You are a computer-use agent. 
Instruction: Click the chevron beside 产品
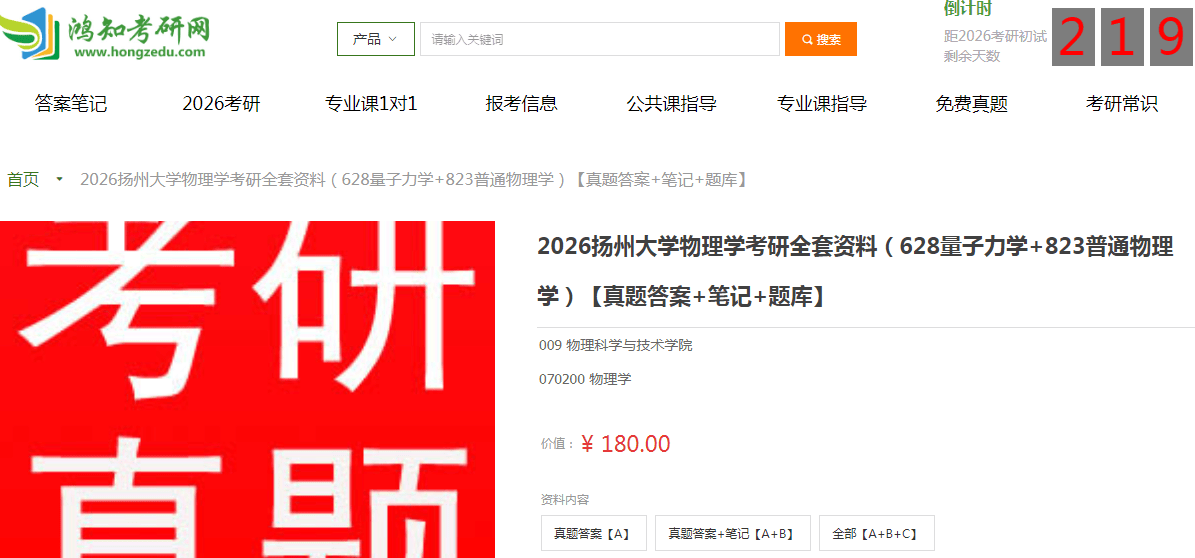[392, 39]
